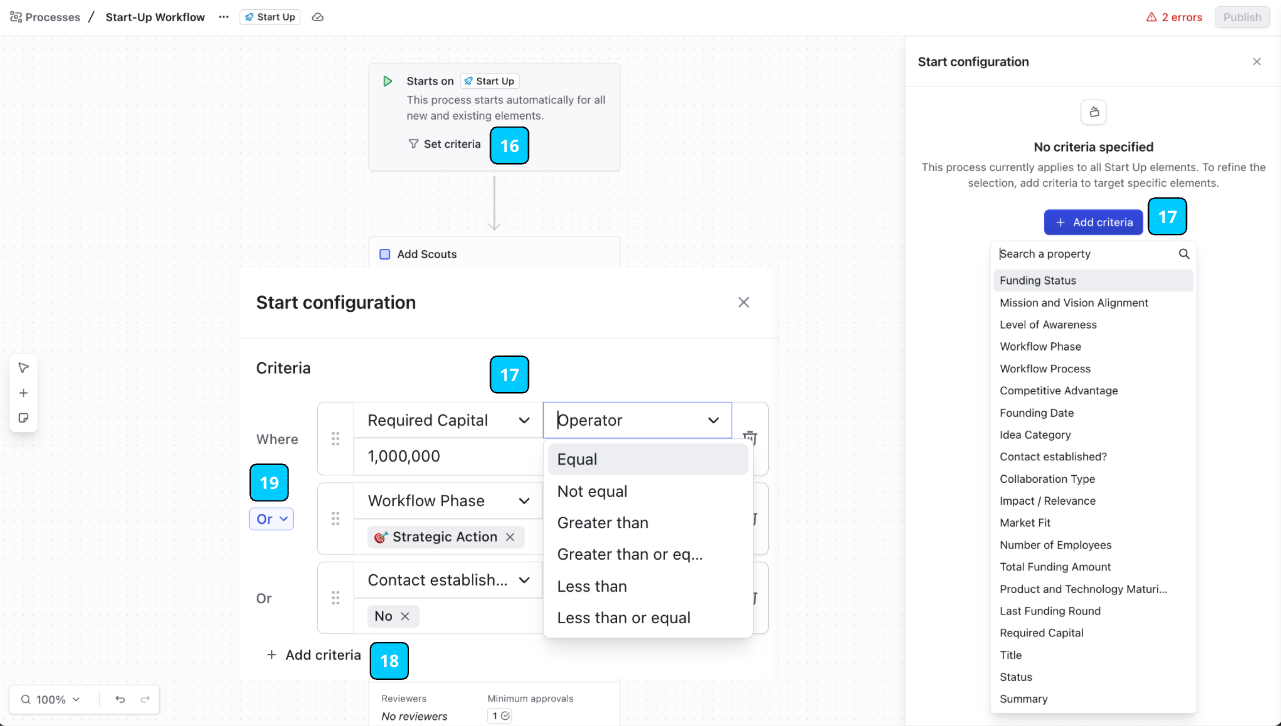Click Add criteria link below the criteria rows
The width and height of the screenshot is (1281, 726).
[x=313, y=655]
